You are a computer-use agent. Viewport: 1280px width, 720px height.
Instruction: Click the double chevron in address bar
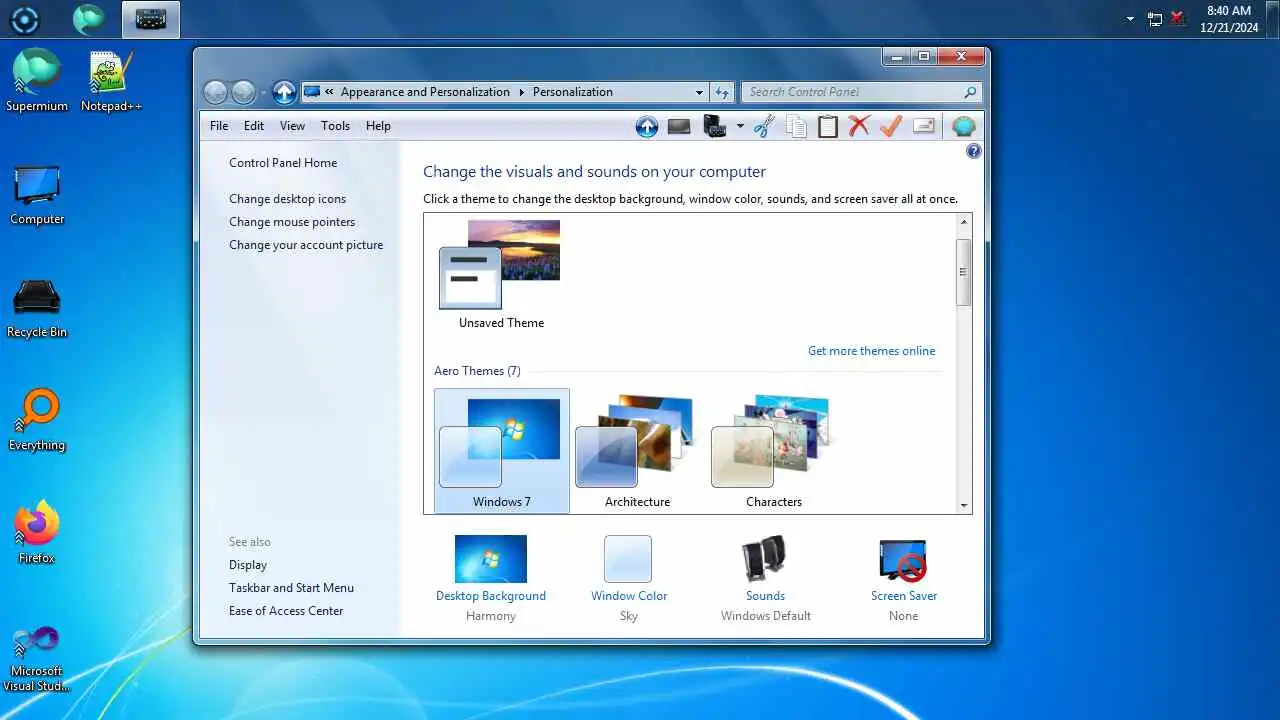[330, 92]
